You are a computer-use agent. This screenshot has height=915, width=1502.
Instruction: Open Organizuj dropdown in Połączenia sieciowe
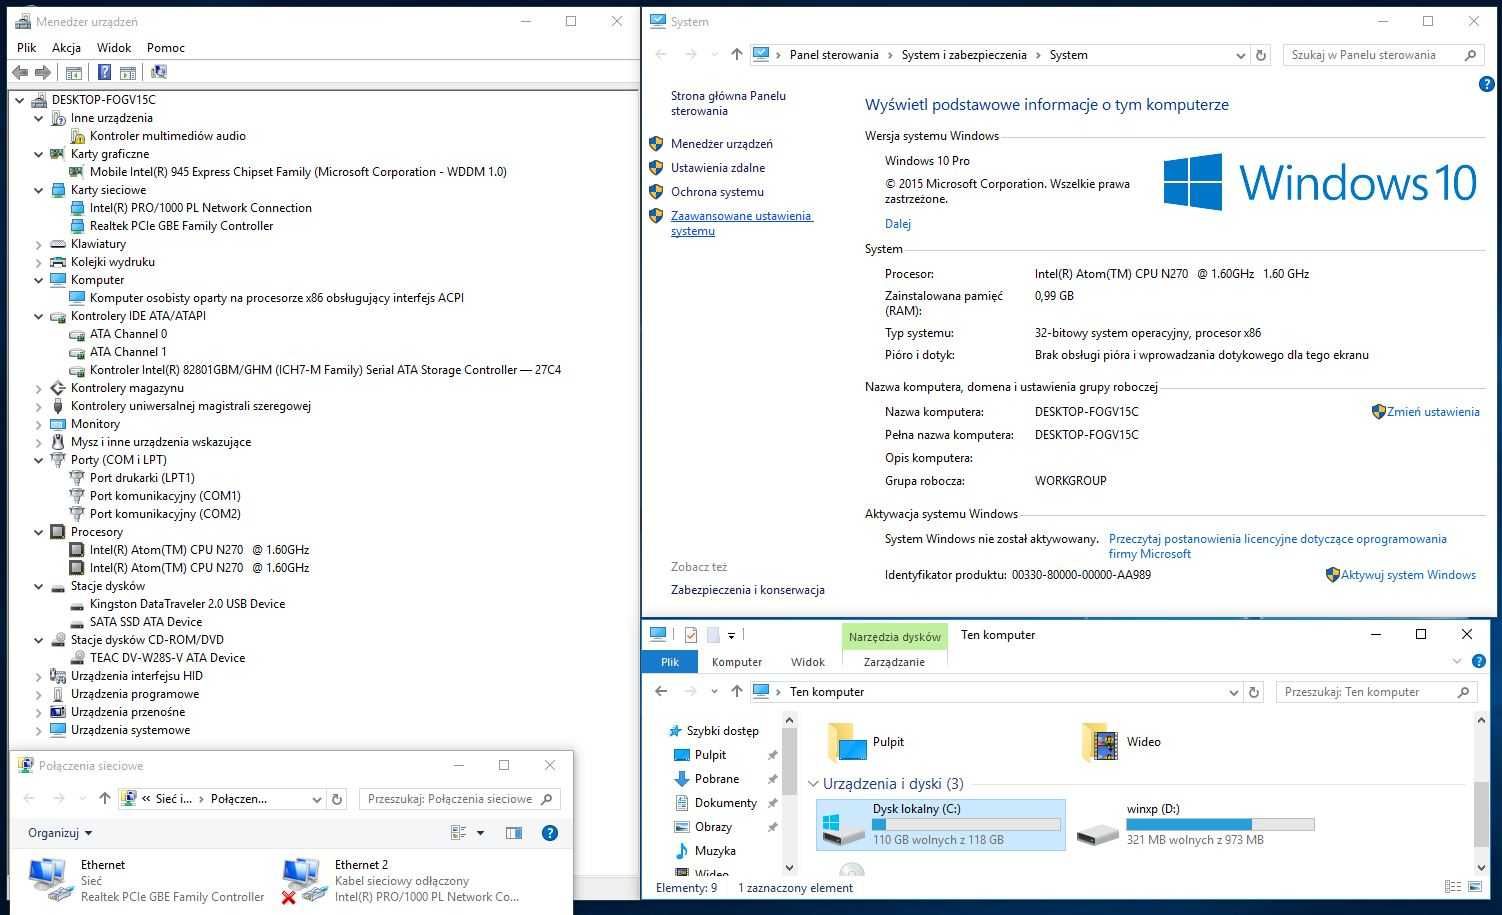coord(60,833)
